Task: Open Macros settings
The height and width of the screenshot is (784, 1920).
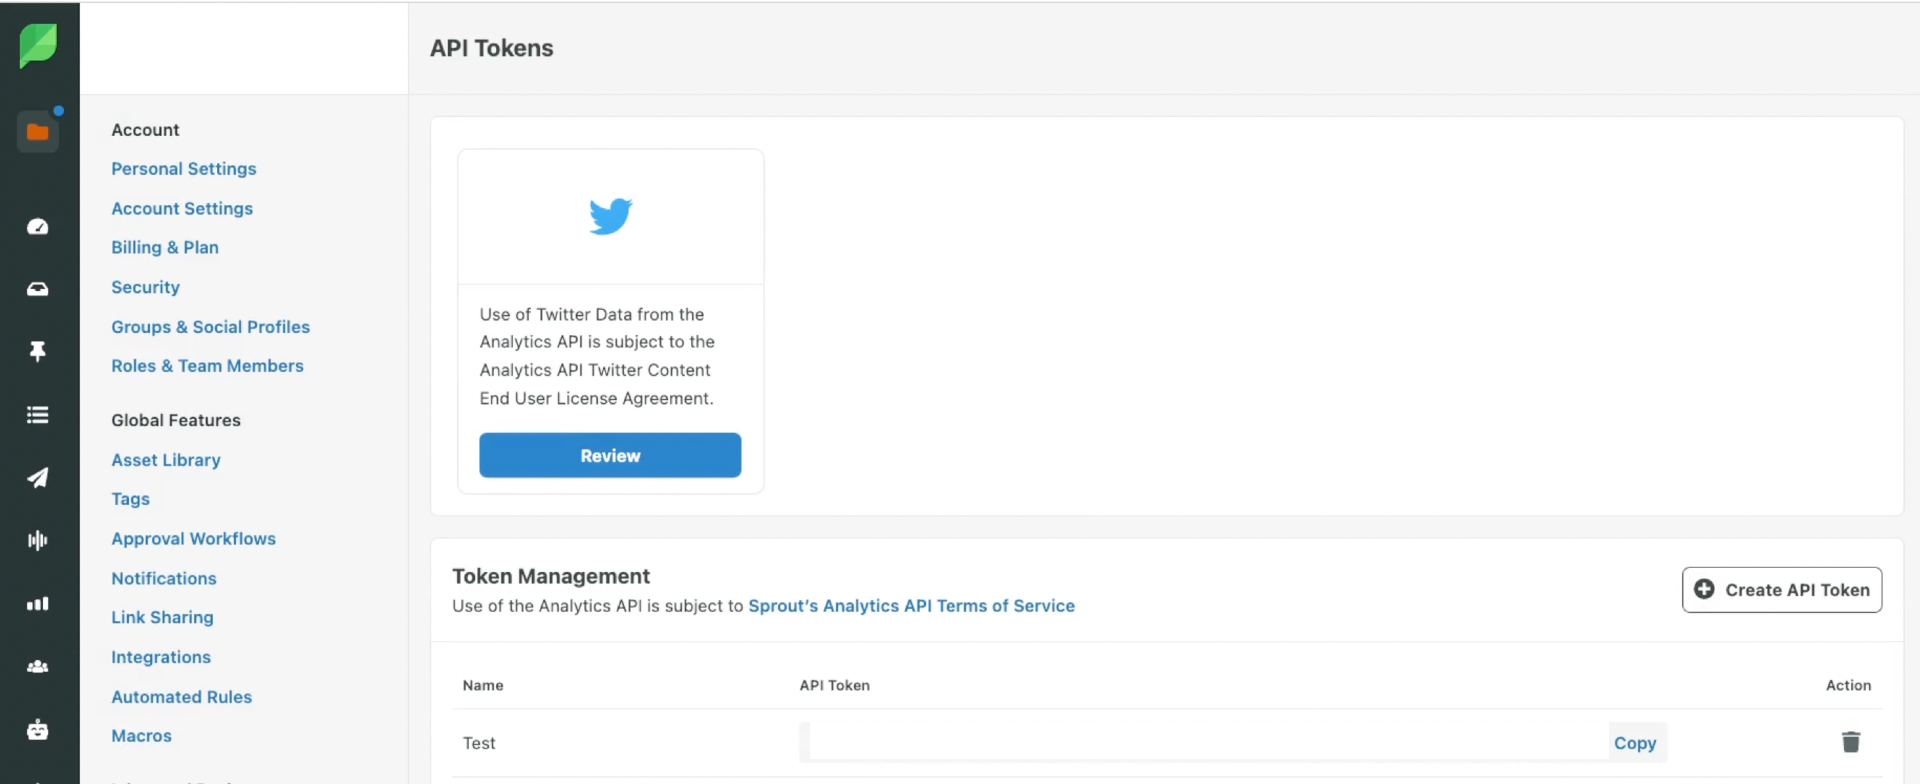Action: point(142,736)
